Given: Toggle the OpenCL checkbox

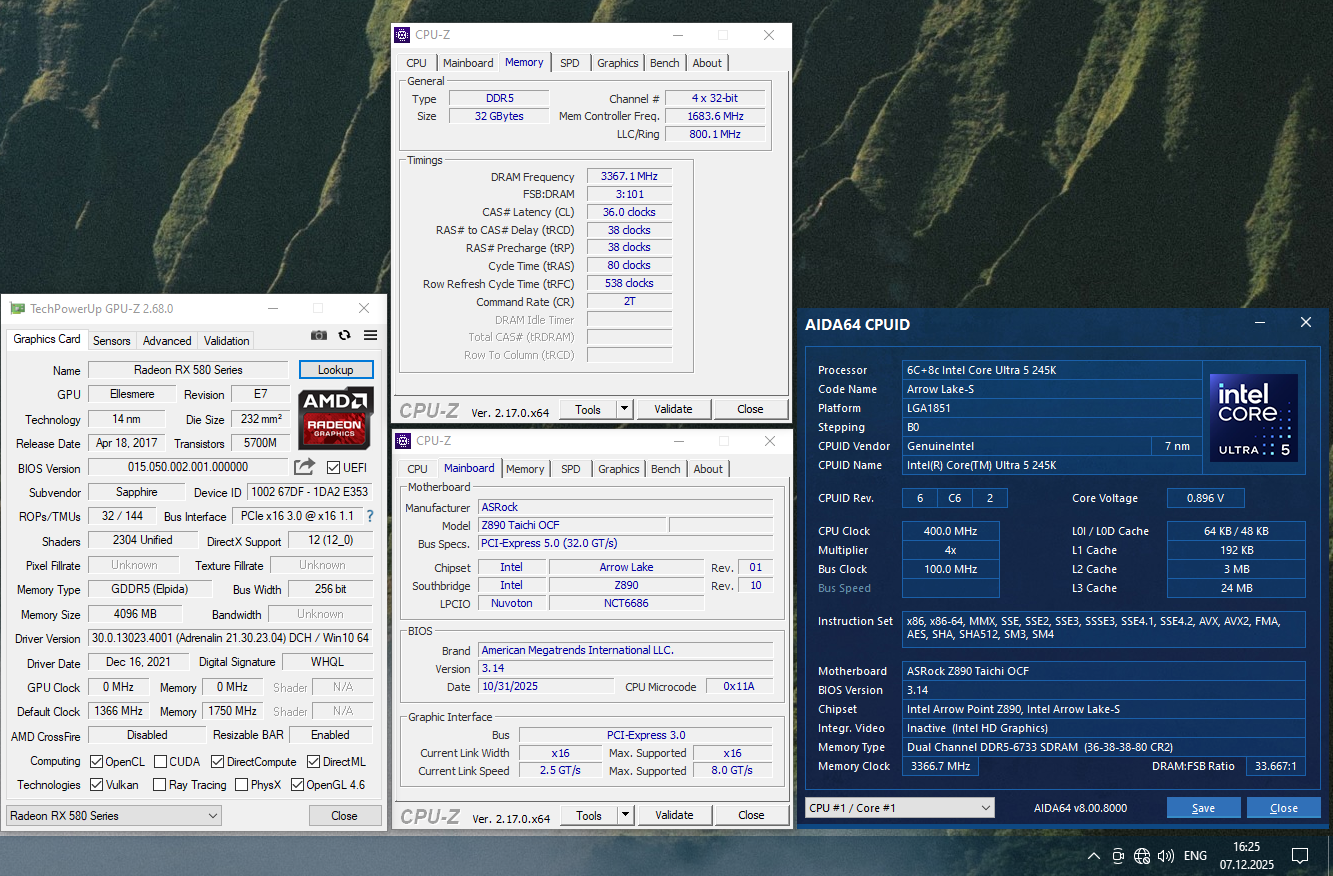Looking at the screenshot, I should [x=97, y=762].
